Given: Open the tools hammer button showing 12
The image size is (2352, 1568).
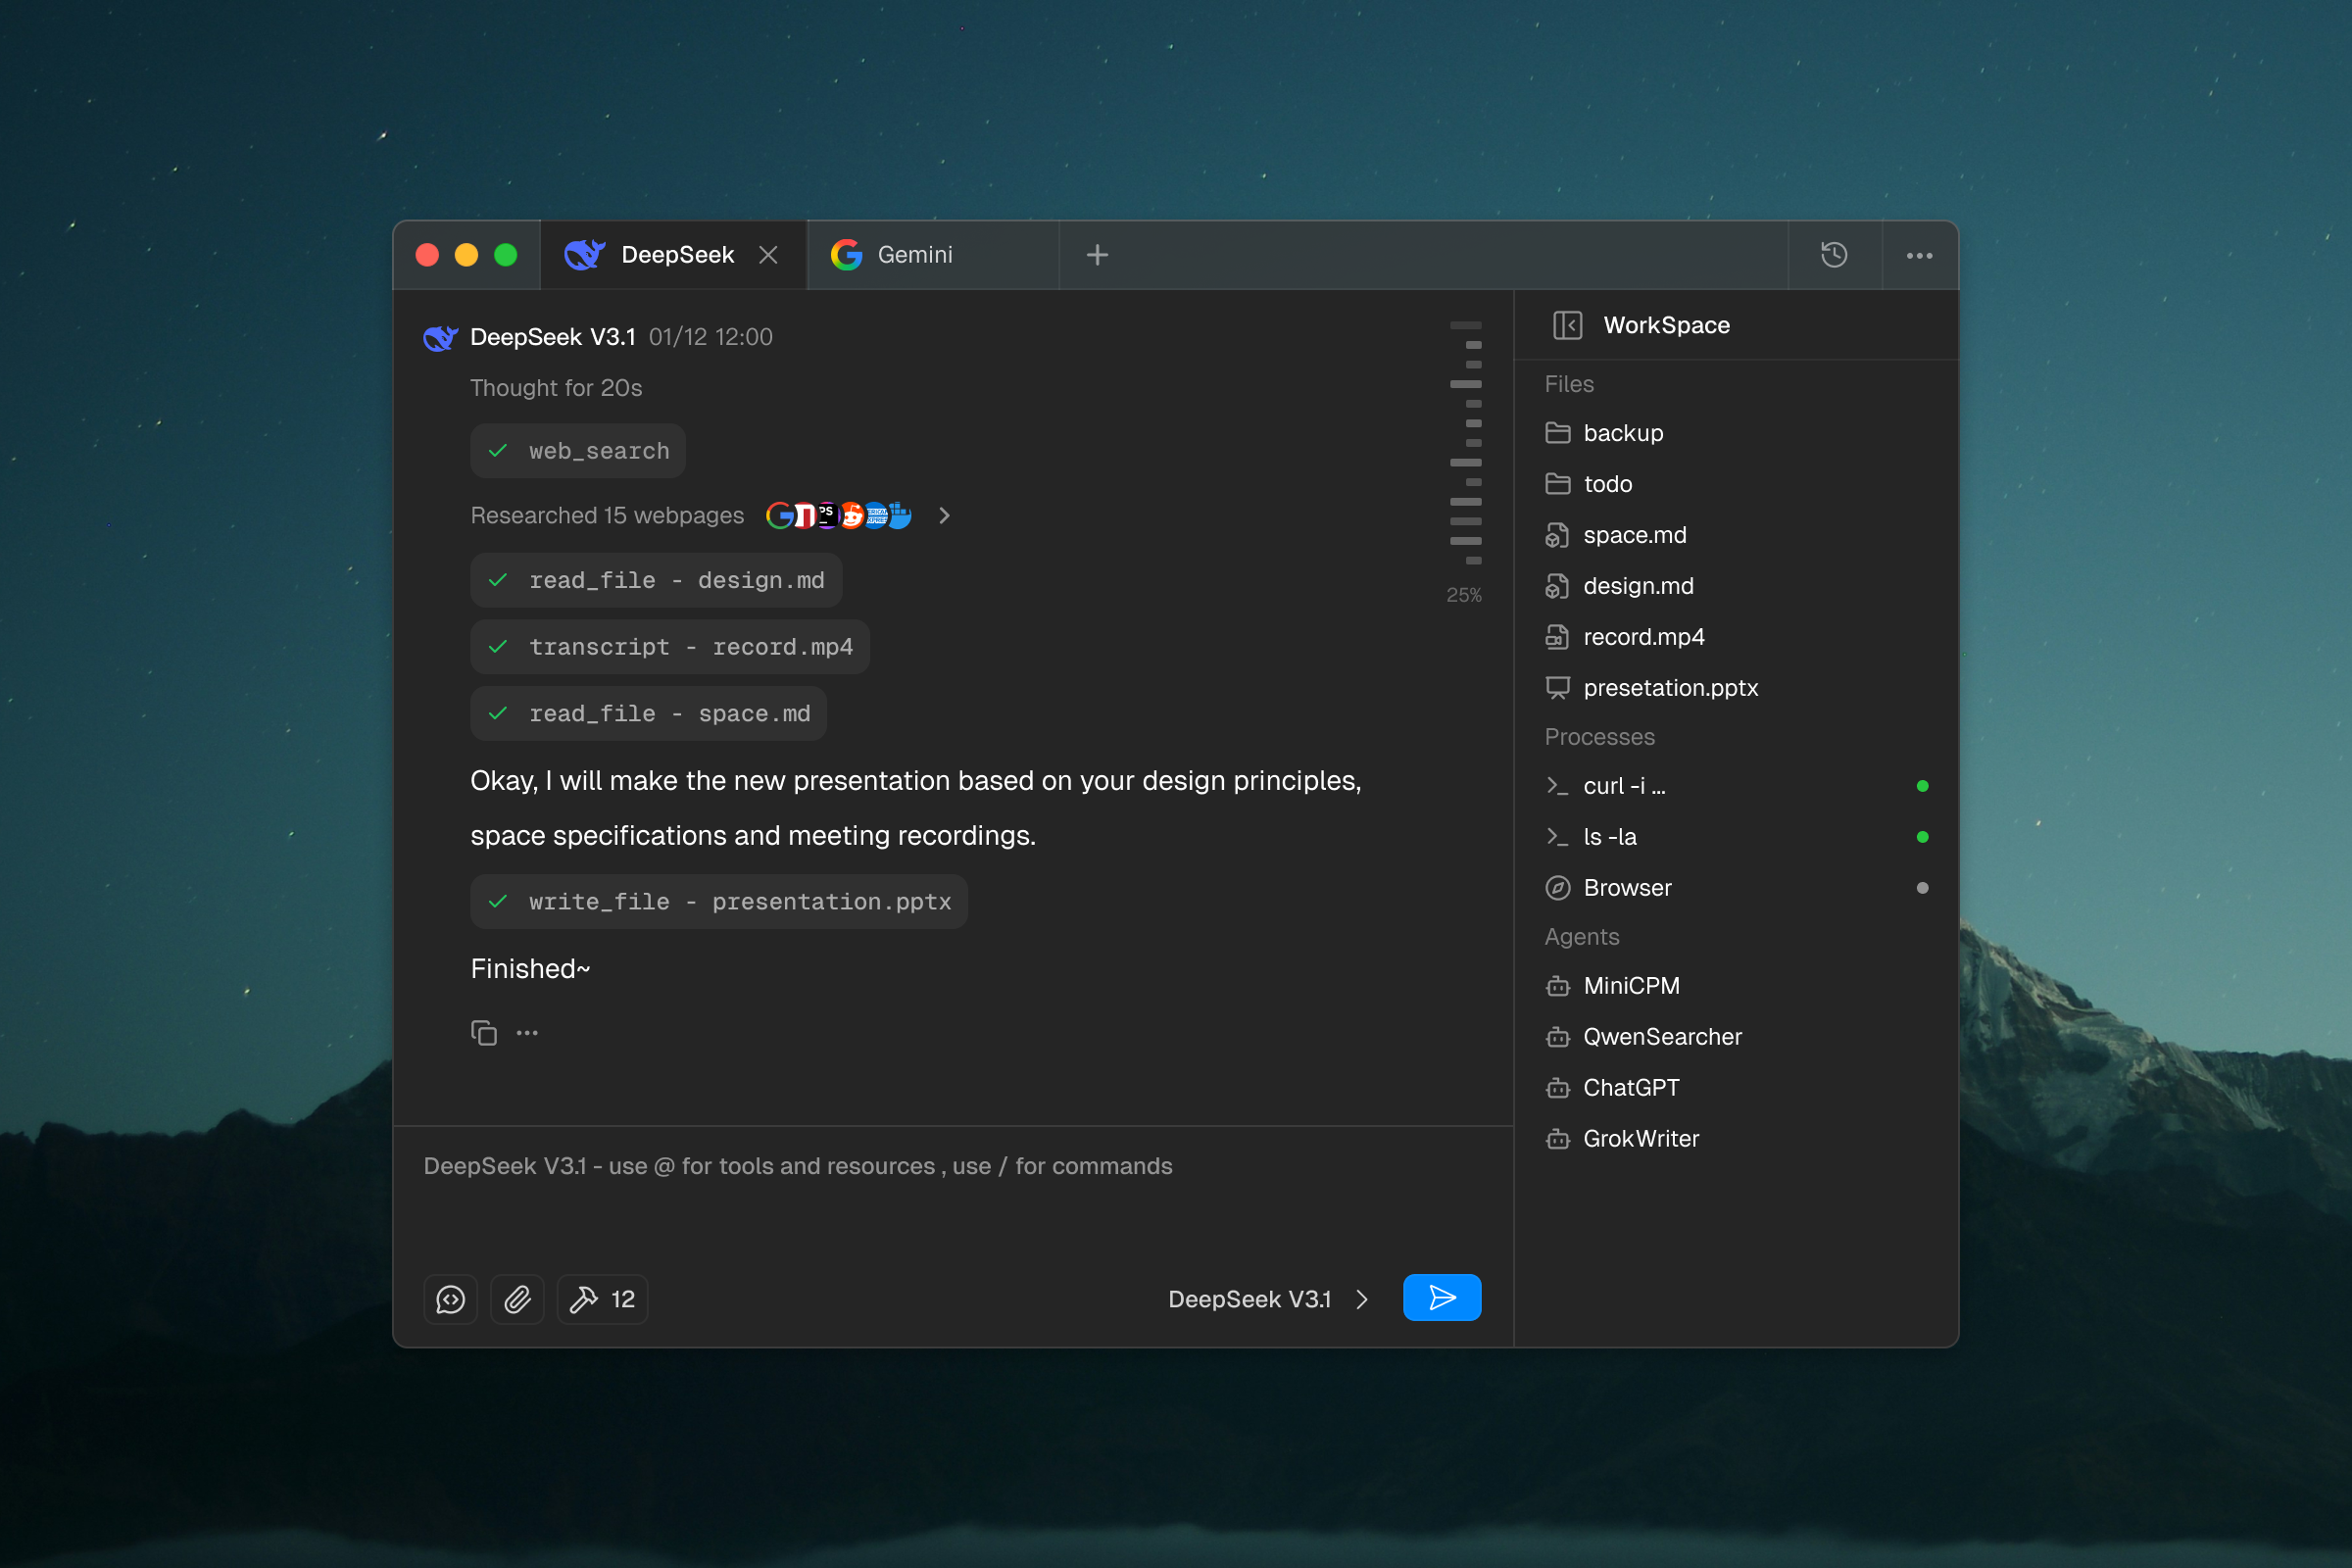Looking at the screenshot, I should (x=602, y=1299).
